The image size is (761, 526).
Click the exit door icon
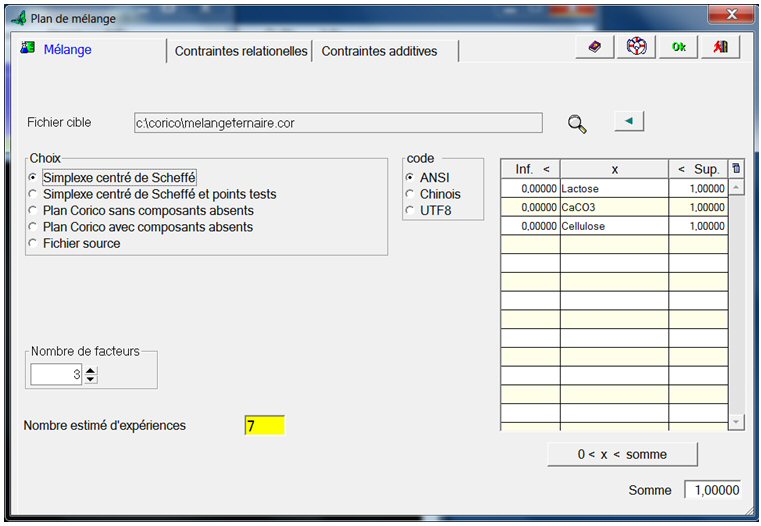720,47
